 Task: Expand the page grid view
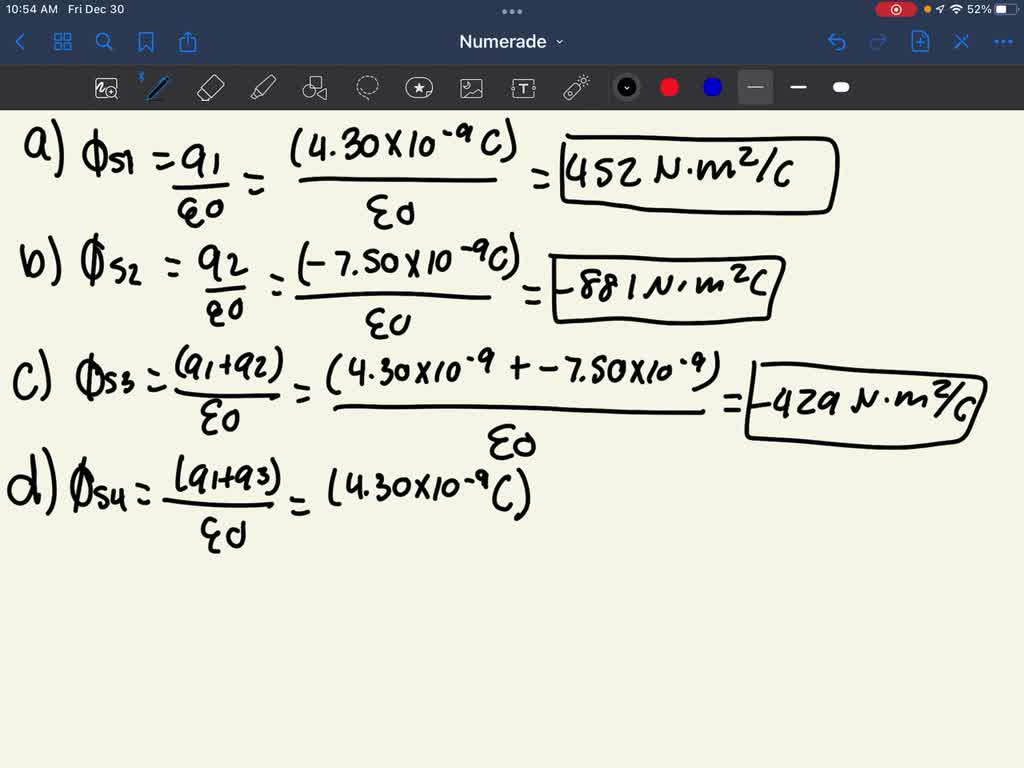click(62, 41)
